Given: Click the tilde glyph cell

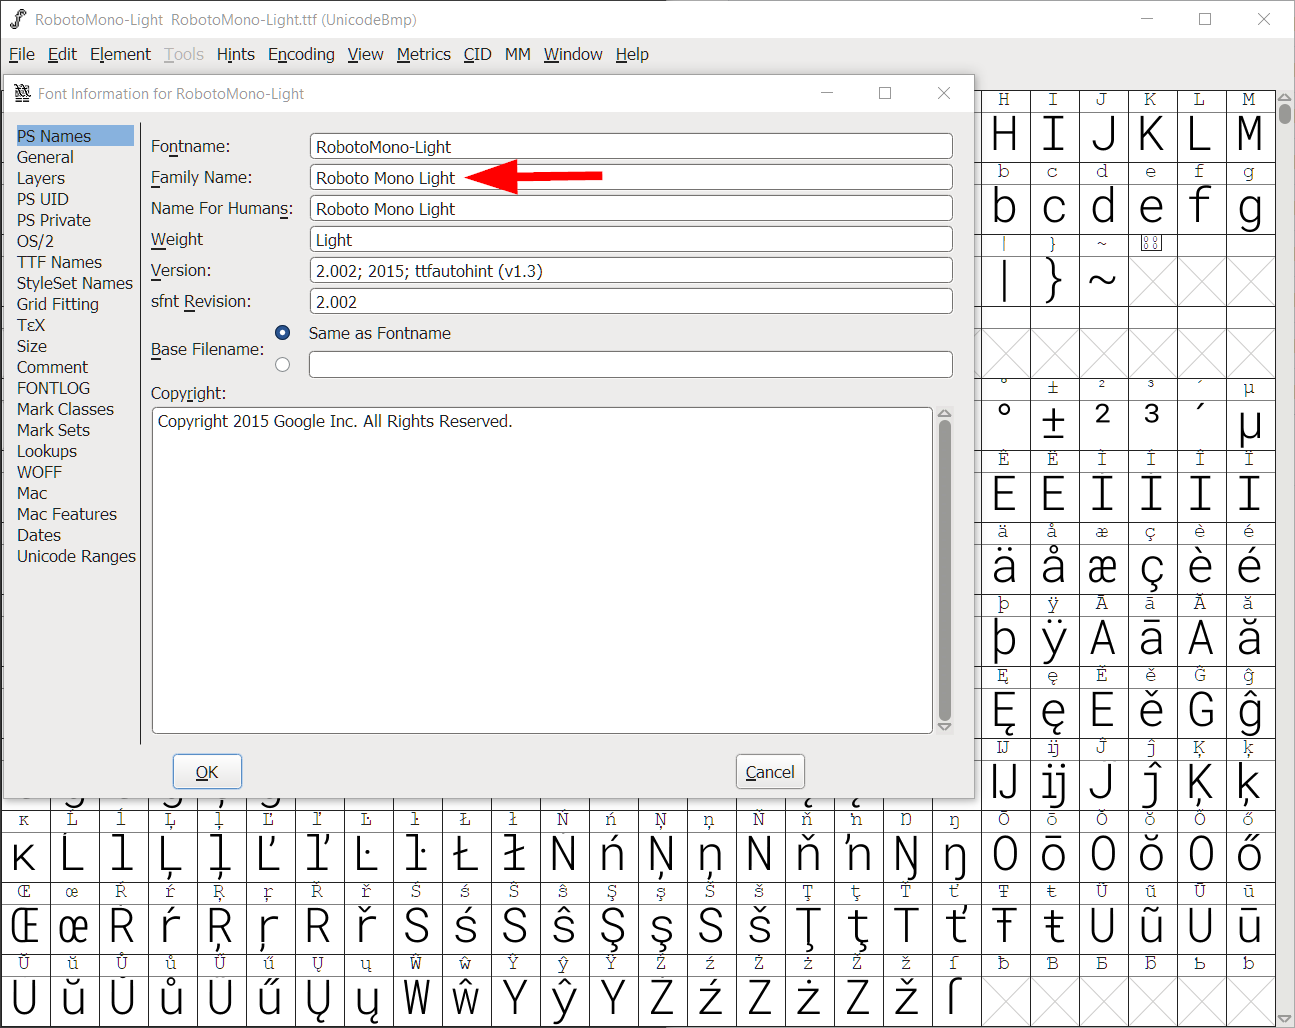Looking at the screenshot, I should 1102,281.
